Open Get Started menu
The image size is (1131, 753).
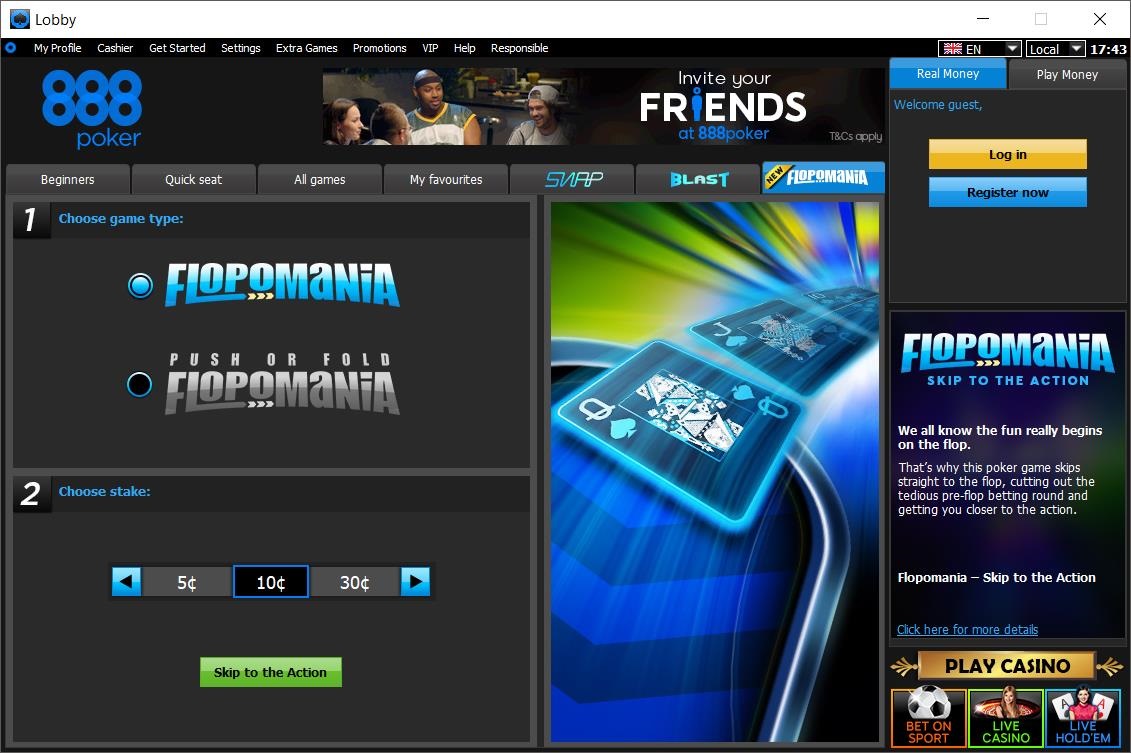point(177,48)
